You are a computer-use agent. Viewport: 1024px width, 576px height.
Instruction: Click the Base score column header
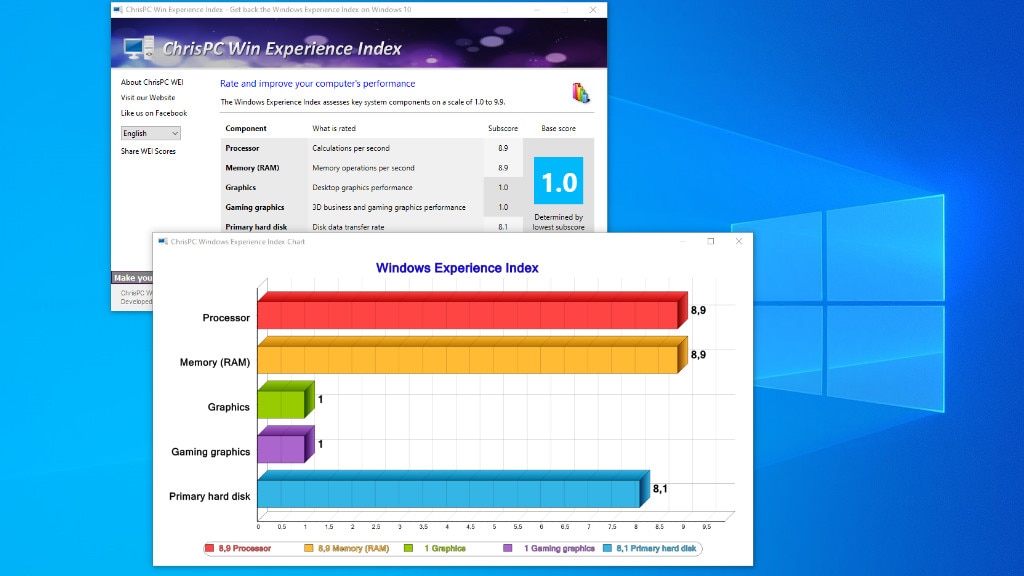pos(558,128)
